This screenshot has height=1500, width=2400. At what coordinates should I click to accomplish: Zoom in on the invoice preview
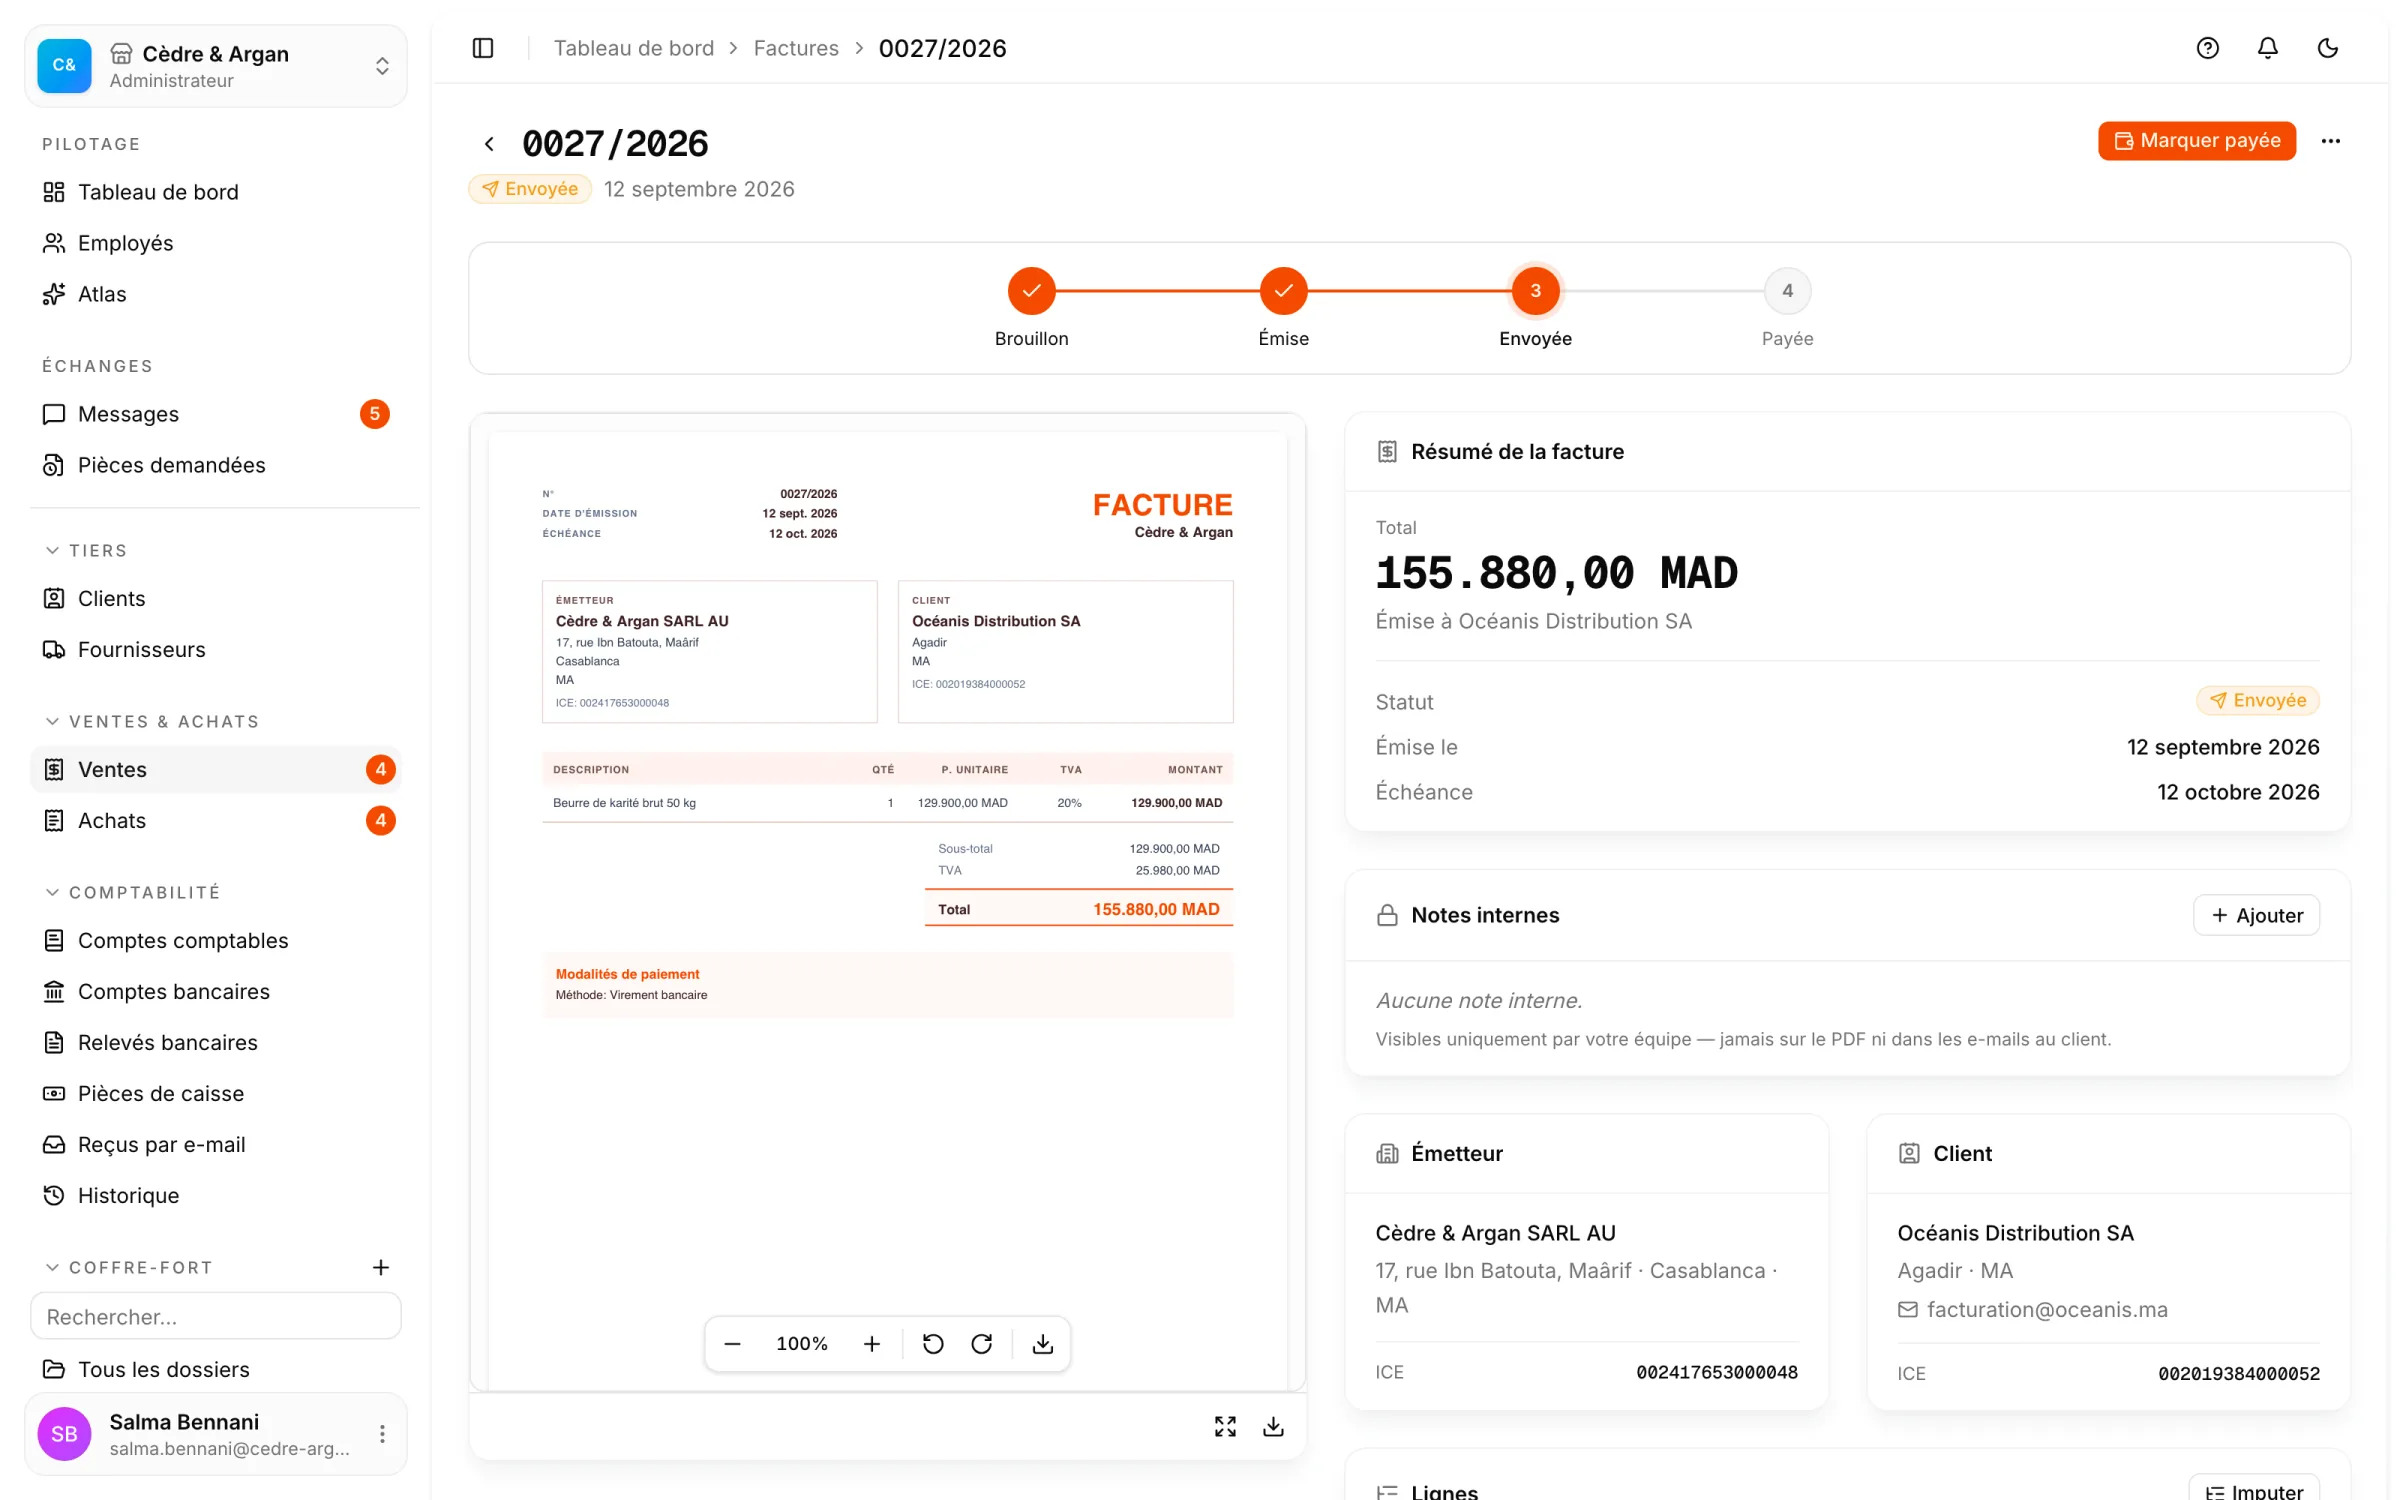(x=872, y=1344)
